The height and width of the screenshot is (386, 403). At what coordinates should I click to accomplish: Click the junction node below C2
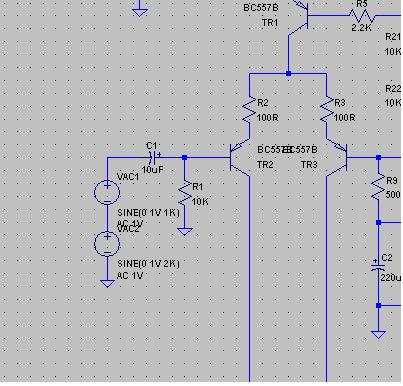coord(378,305)
